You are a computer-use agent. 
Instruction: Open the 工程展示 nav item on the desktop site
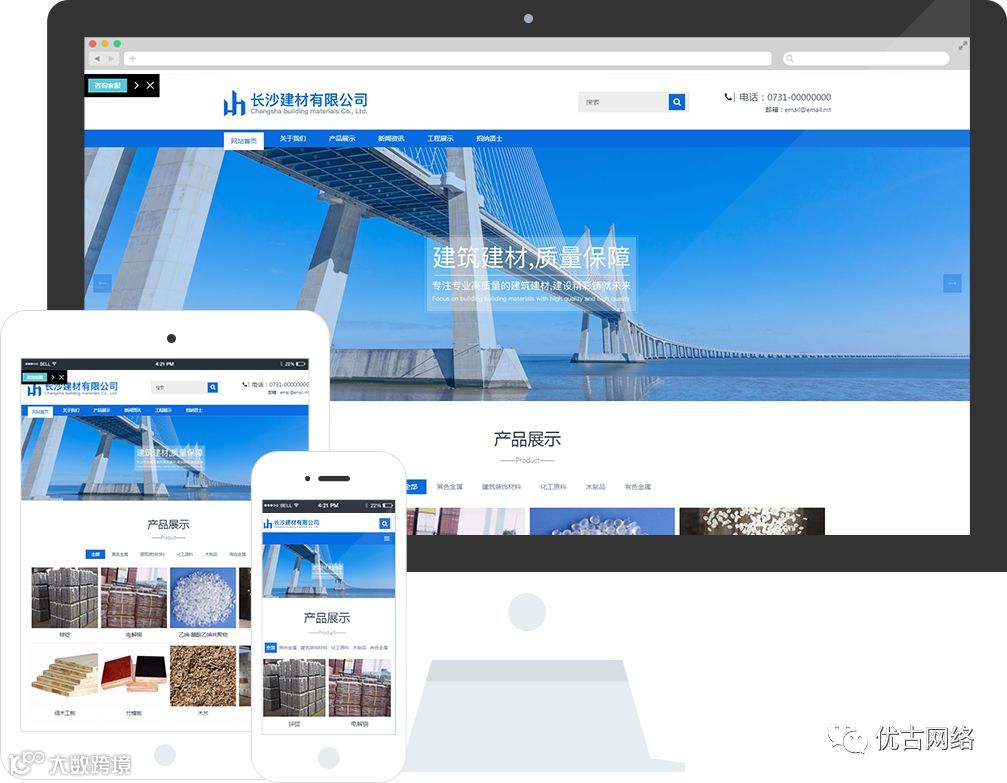coord(440,139)
